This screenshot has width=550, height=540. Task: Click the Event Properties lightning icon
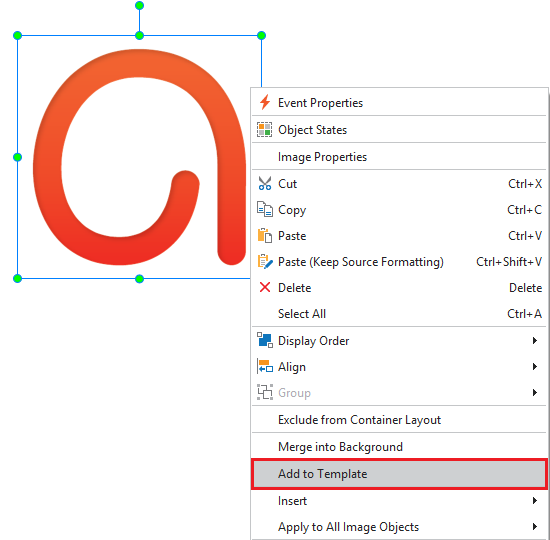(x=265, y=102)
